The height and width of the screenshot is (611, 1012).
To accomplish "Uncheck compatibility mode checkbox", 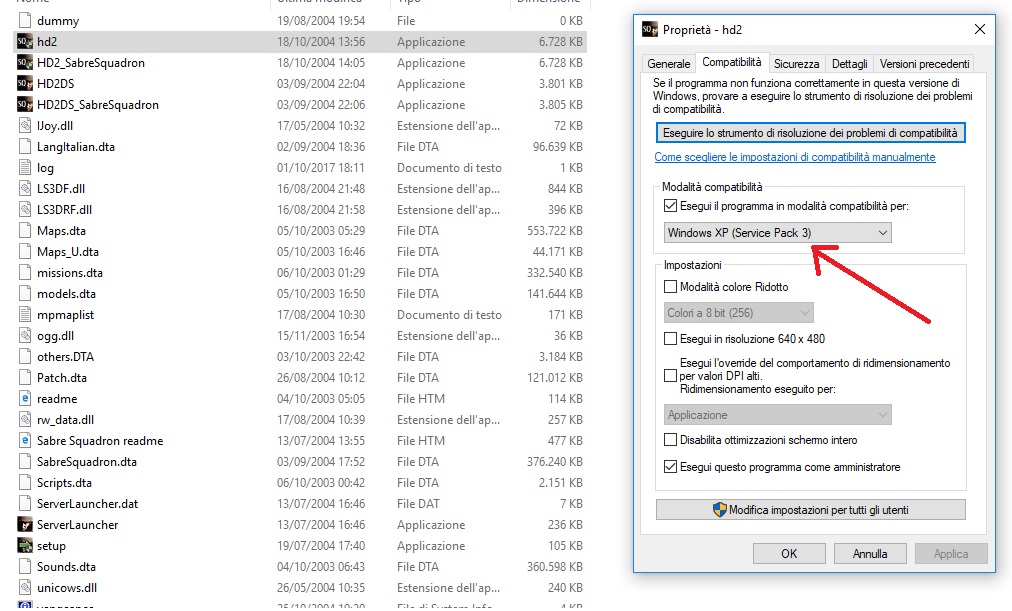I will (671, 206).
